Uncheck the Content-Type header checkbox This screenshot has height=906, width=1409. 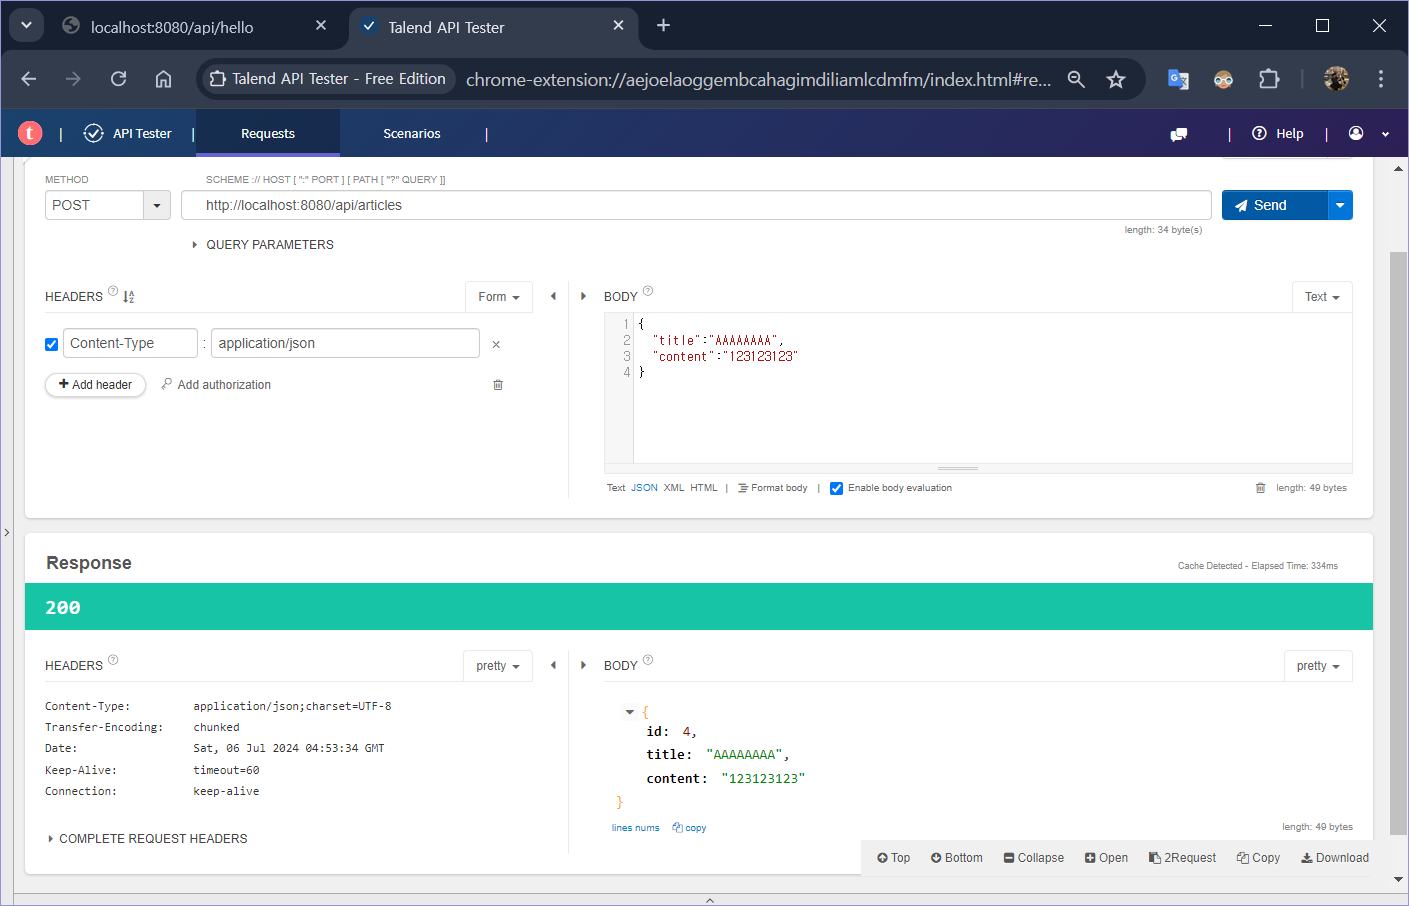[x=51, y=344]
